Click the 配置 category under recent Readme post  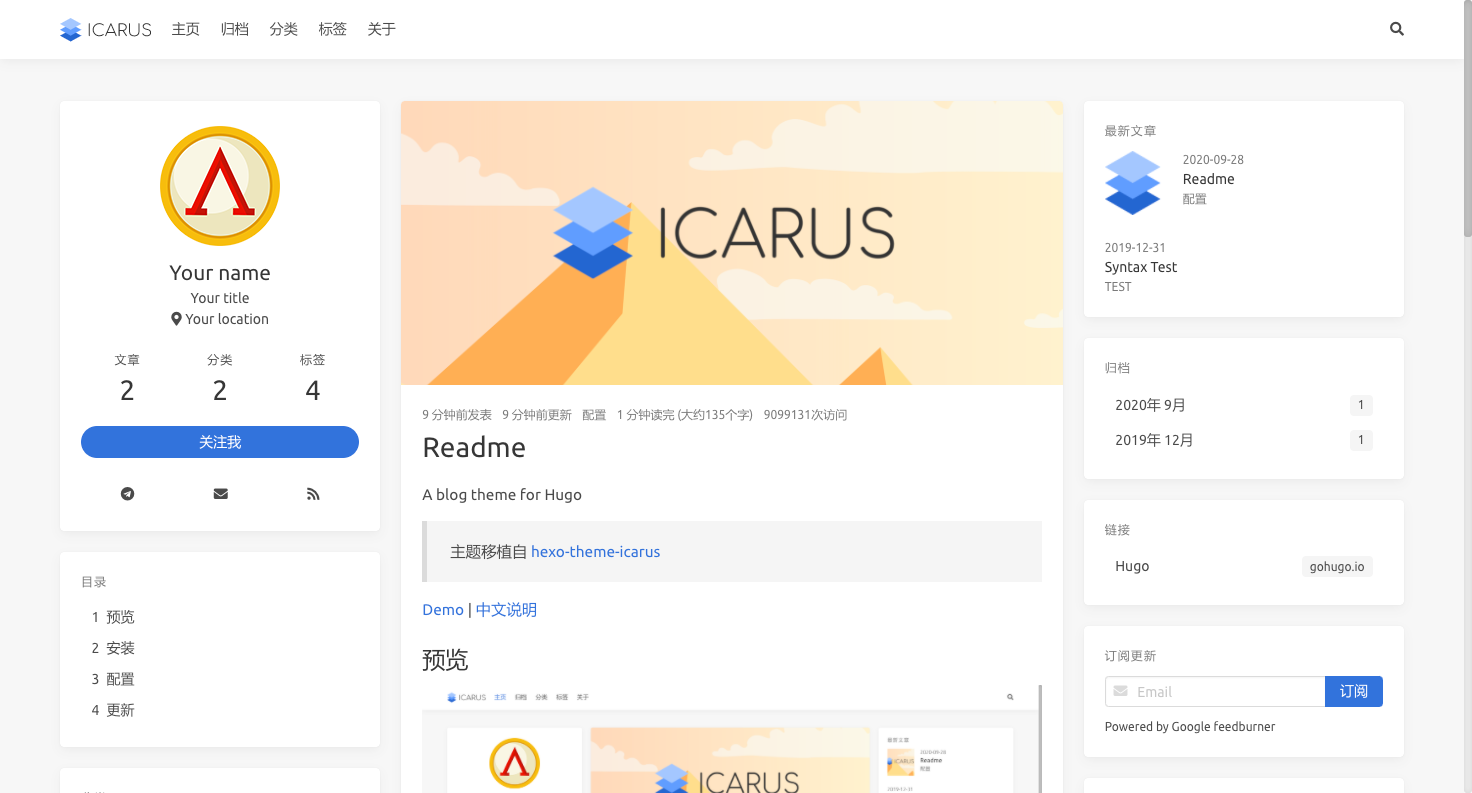(x=1195, y=199)
